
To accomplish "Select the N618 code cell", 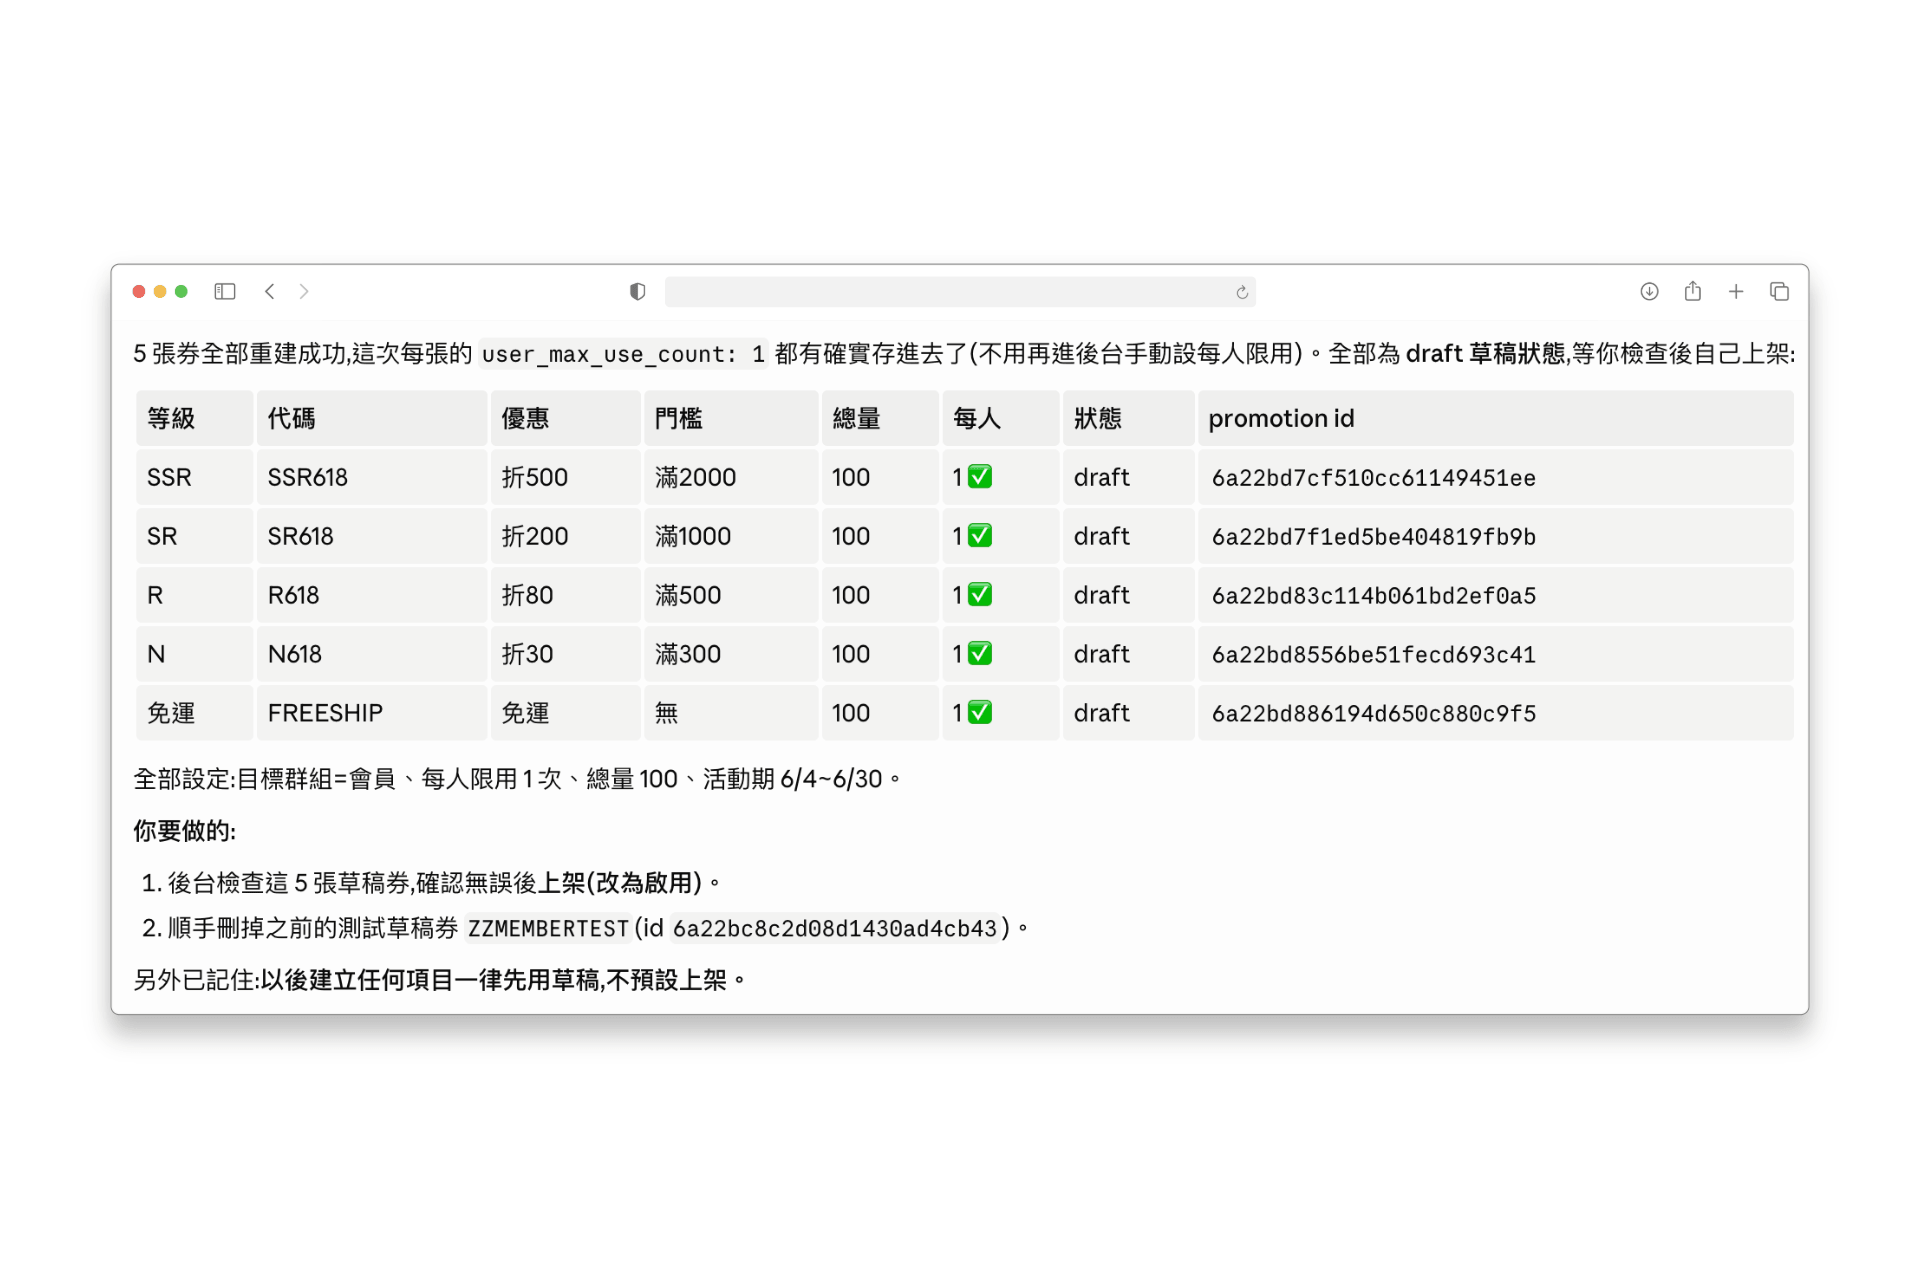I will point(371,654).
